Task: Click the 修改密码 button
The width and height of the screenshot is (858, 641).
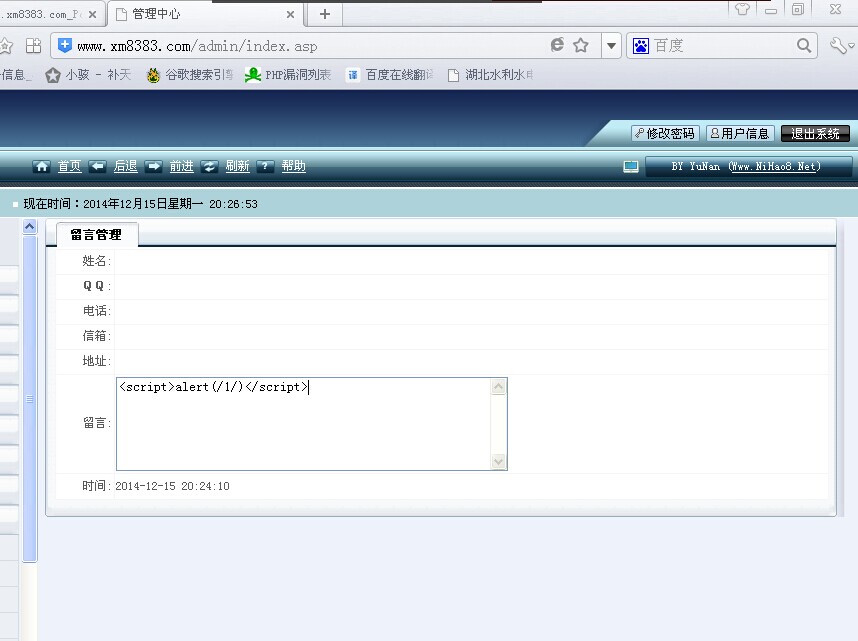Action: 665,134
